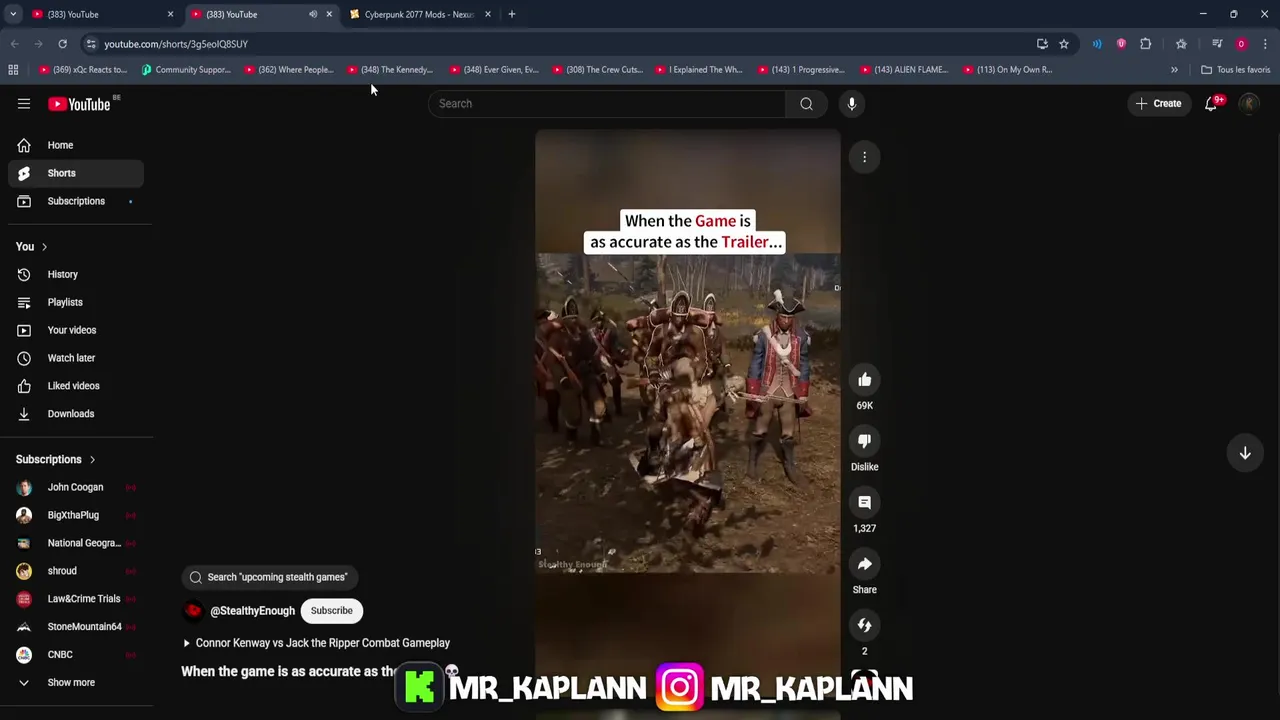This screenshot has height=720, width=1280.
Task: Open Chrome extensions puzzle icon
Action: tap(1146, 44)
